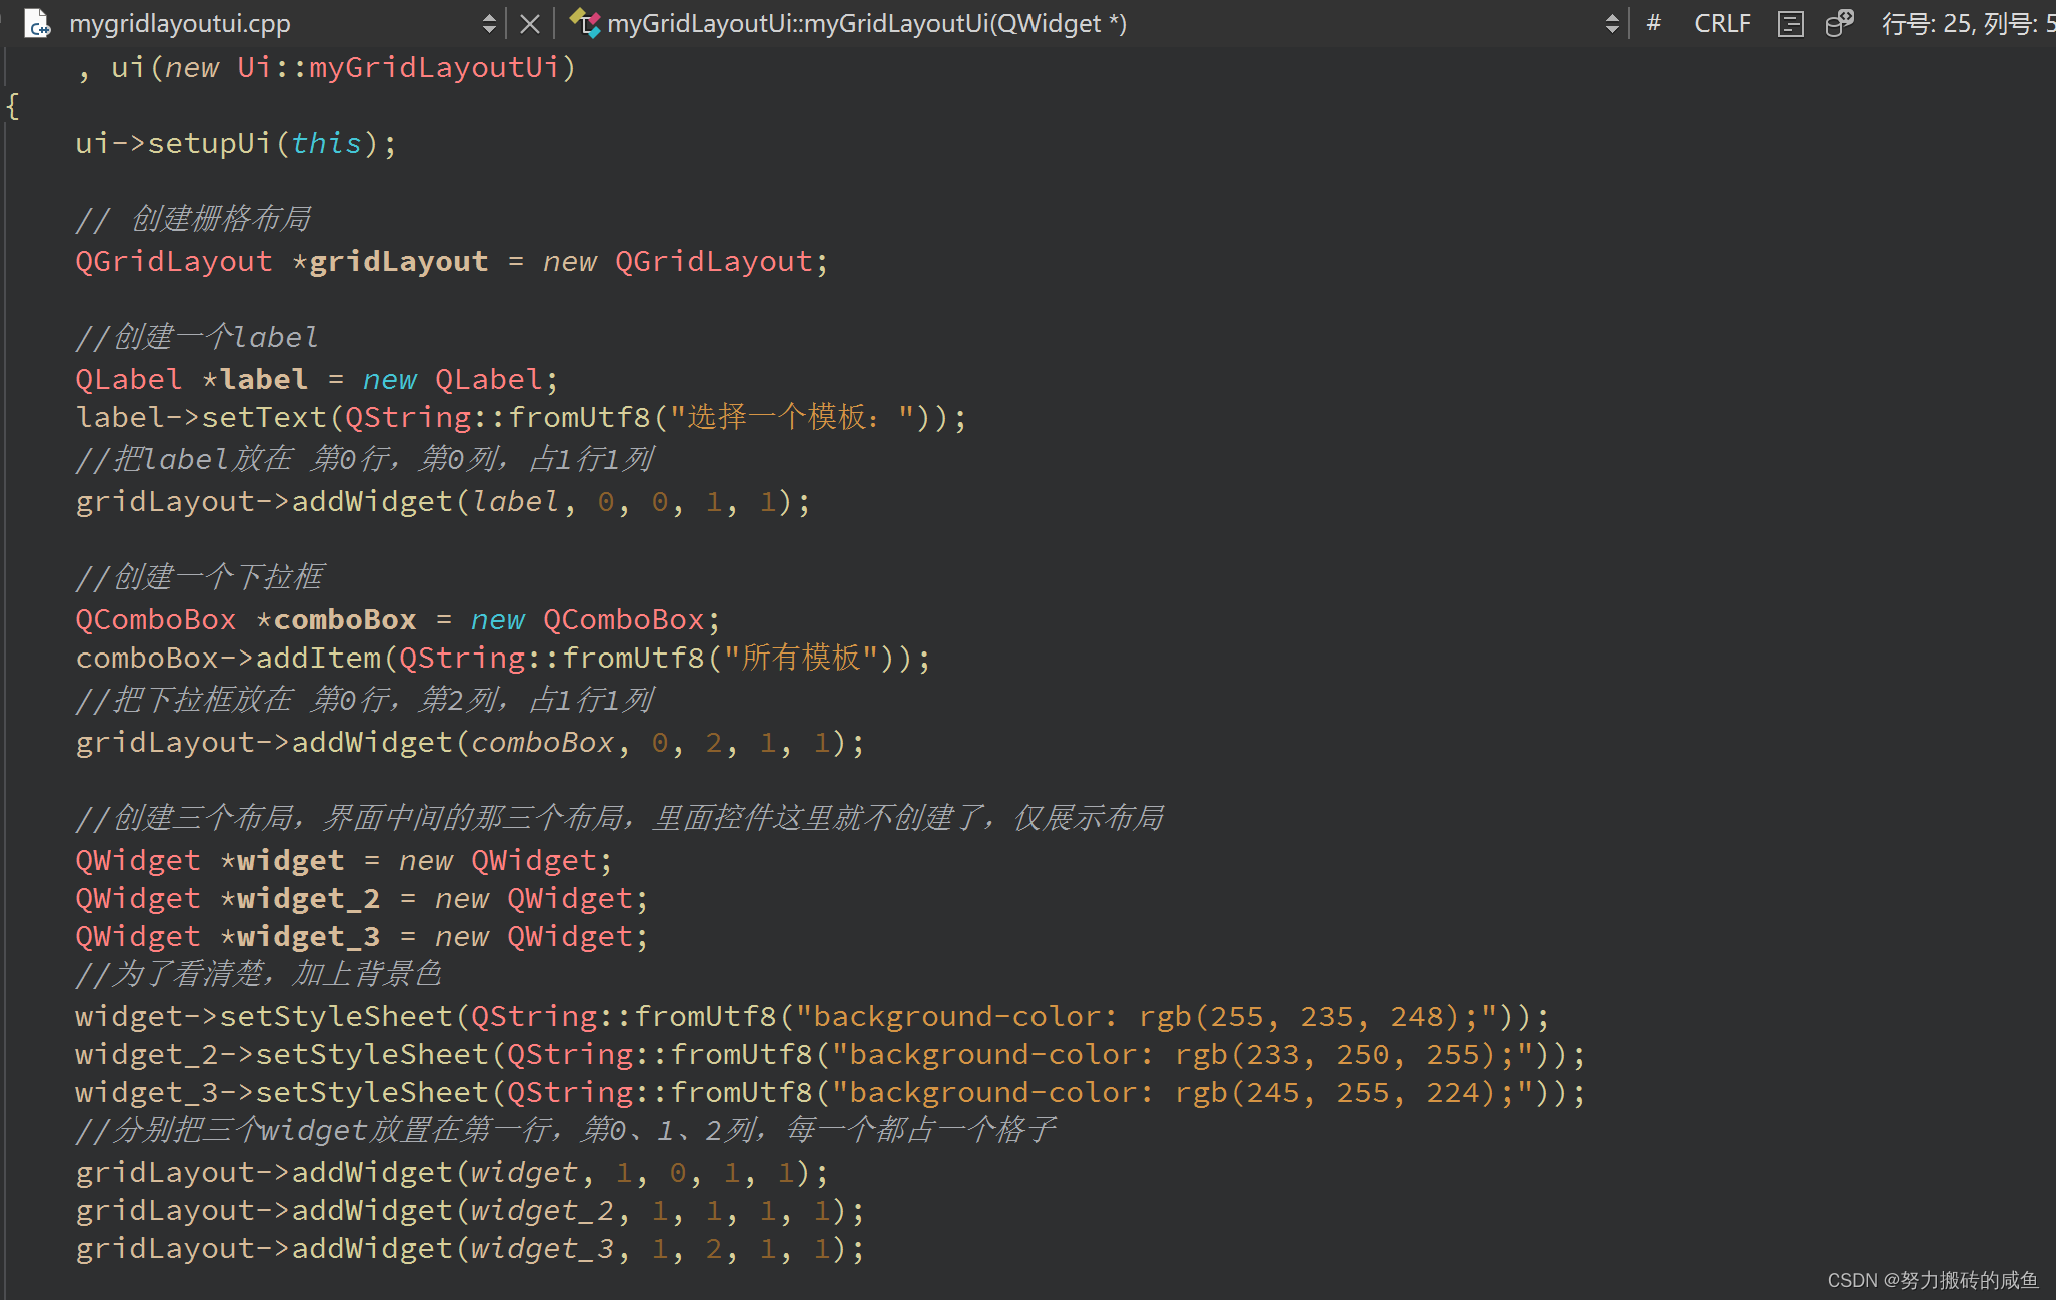Screen dimensions: 2056x1300
Task: Click the gridLayout variable declaration
Action: [398, 262]
